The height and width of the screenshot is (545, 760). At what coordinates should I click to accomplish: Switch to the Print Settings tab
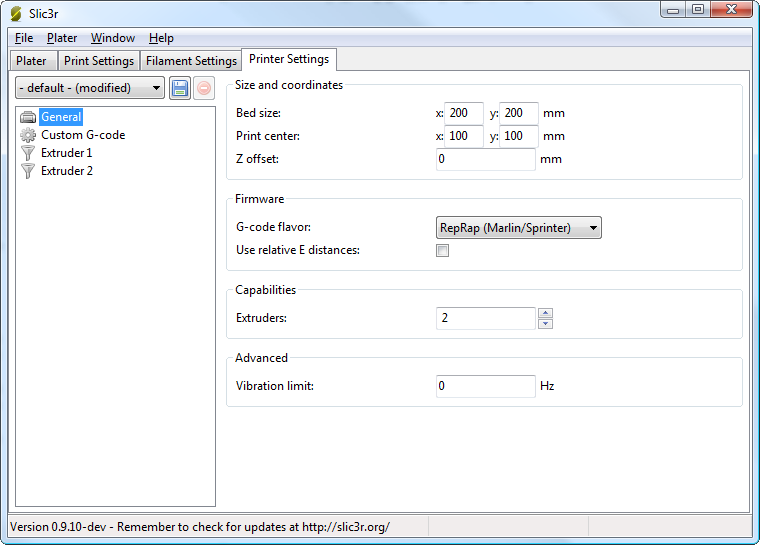[x=99, y=61]
